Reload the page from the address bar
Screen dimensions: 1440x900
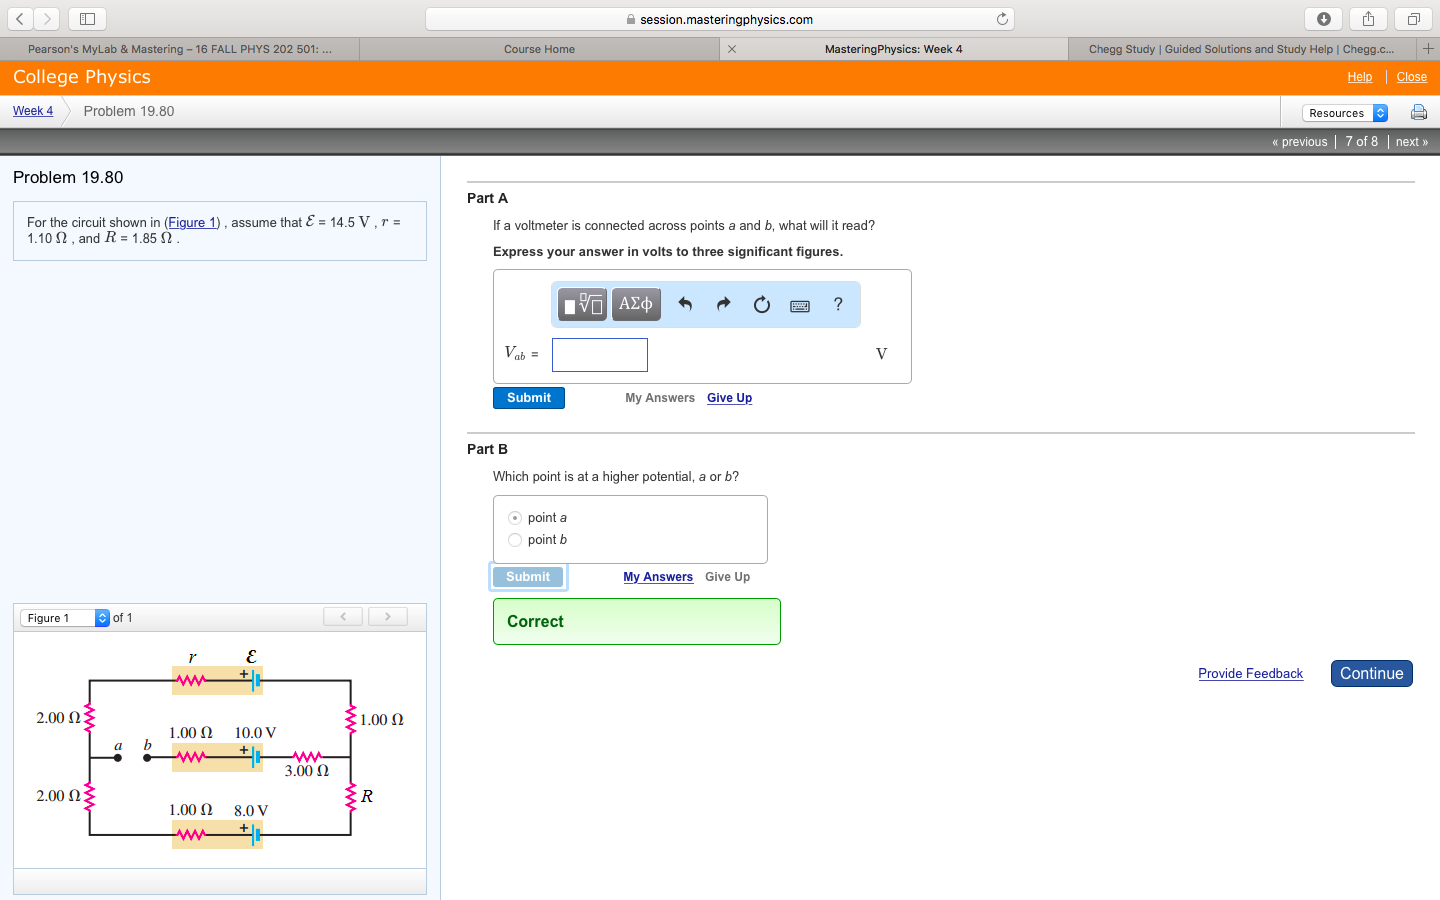(1002, 19)
